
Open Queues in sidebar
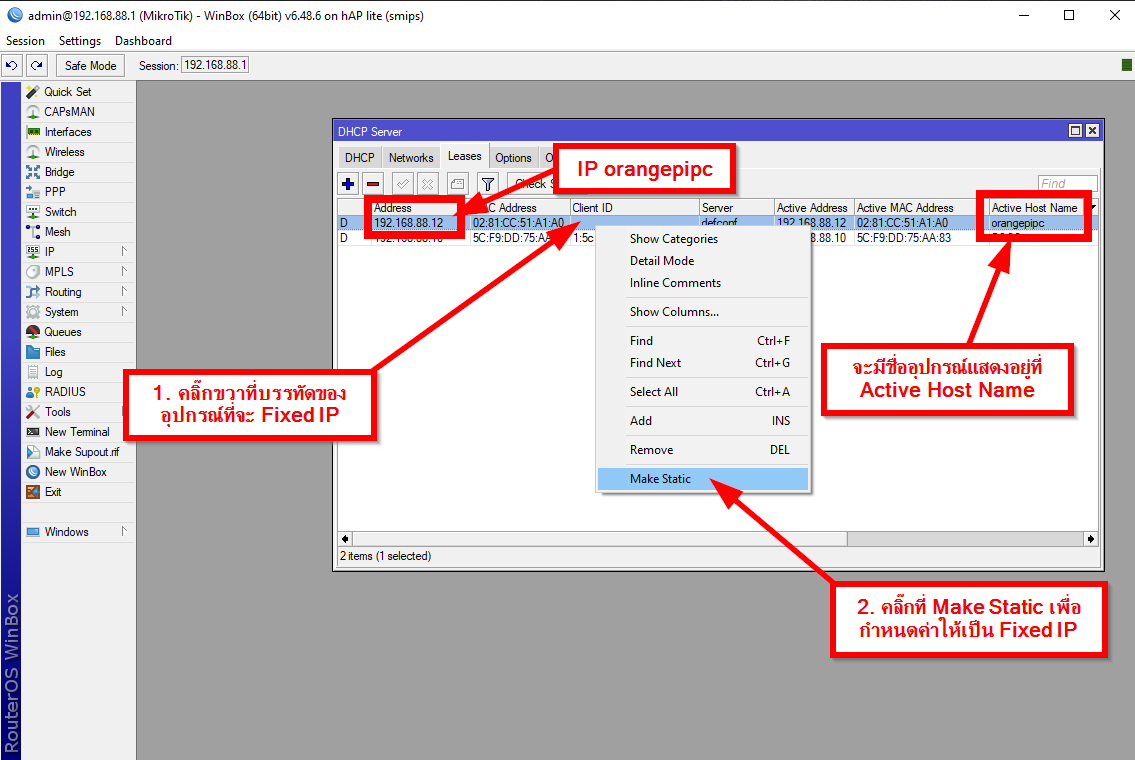point(78,332)
